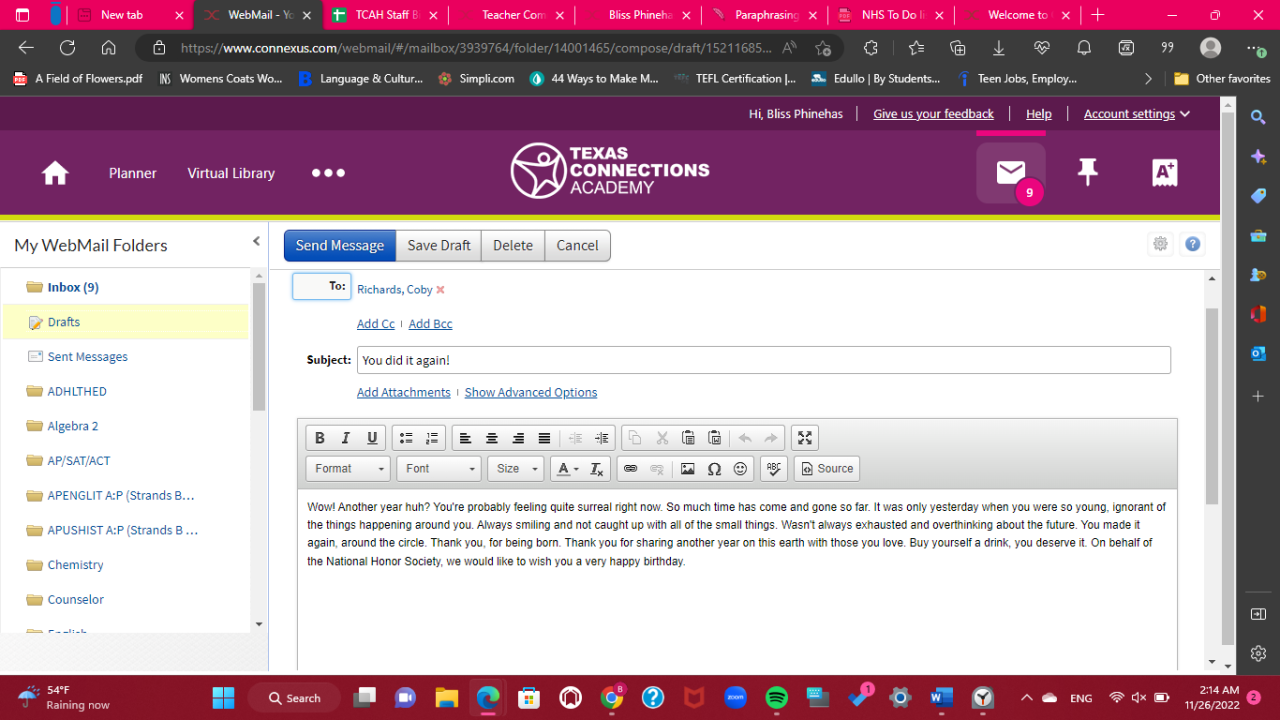The width and height of the screenshot is (1280, 720).
Task: Toggle bold formatting in the editor
Action: click(320, 438)
